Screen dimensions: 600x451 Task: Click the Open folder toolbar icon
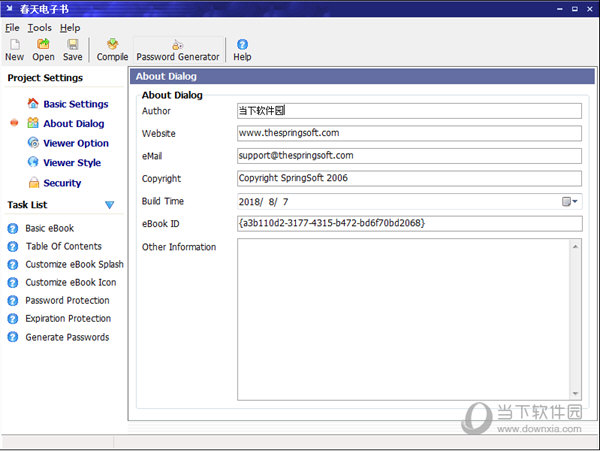coord(43,44)
